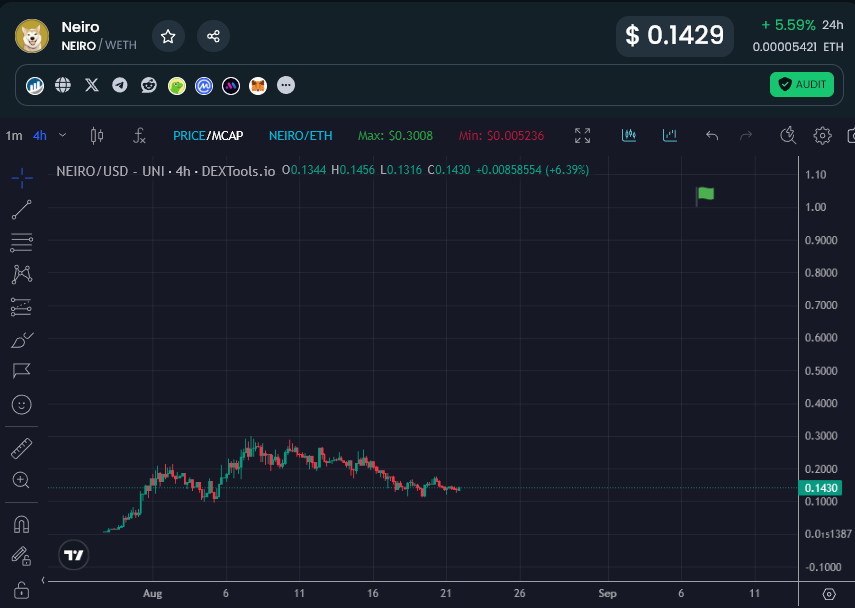The height and width of the screenshot is (608, 855).
Task: Toggle lock all drawings padlock
Action: [x=21, y=589]
